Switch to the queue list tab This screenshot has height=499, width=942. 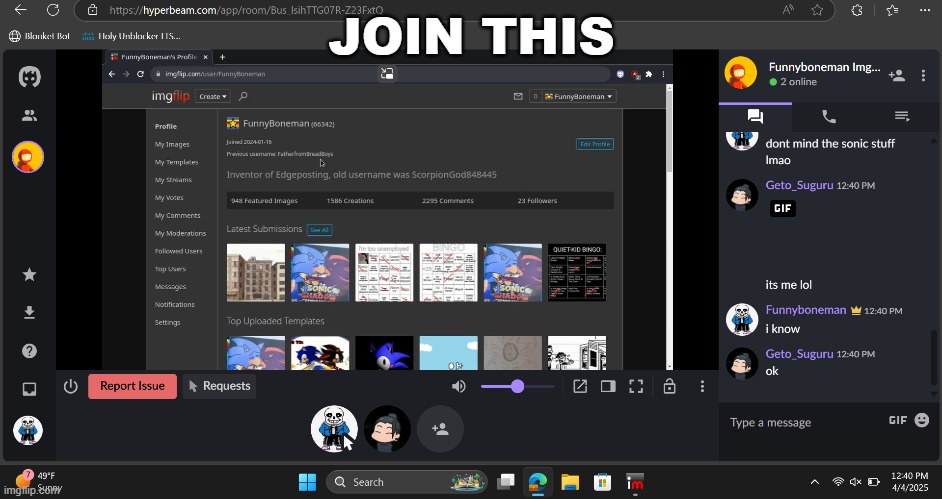(x=902, y=116)
